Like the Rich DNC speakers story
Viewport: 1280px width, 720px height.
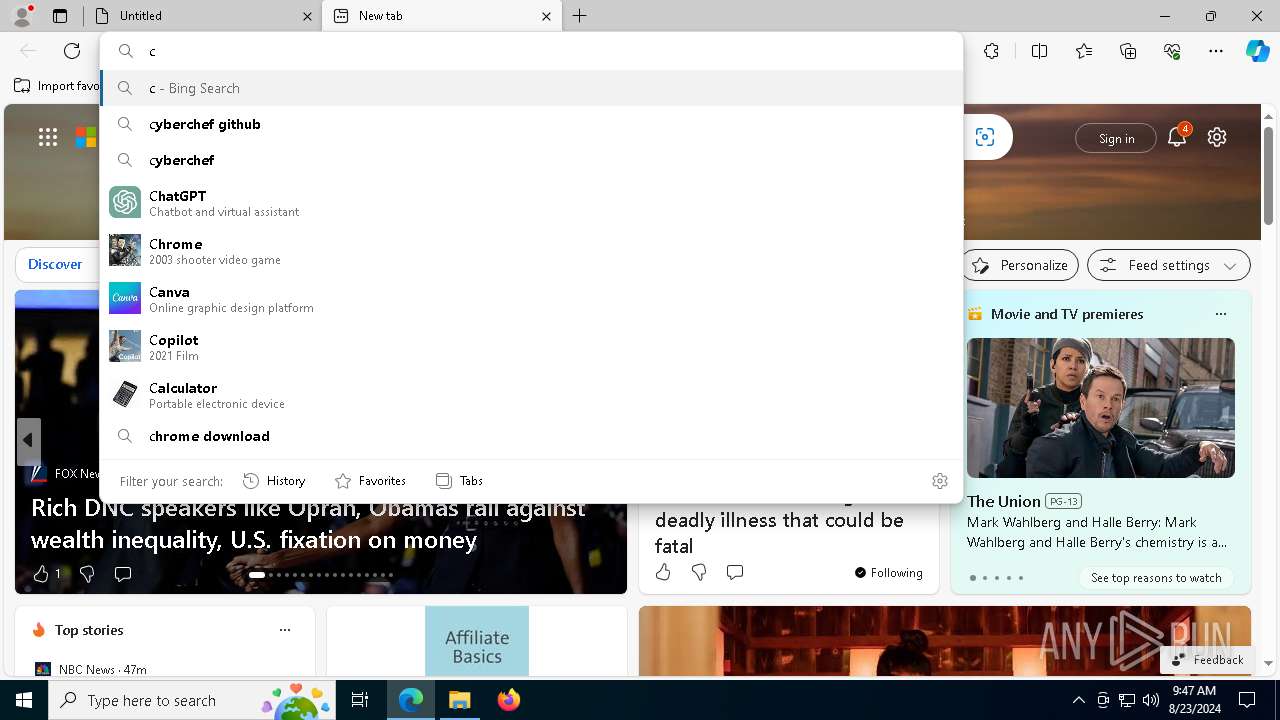[41, 574]
